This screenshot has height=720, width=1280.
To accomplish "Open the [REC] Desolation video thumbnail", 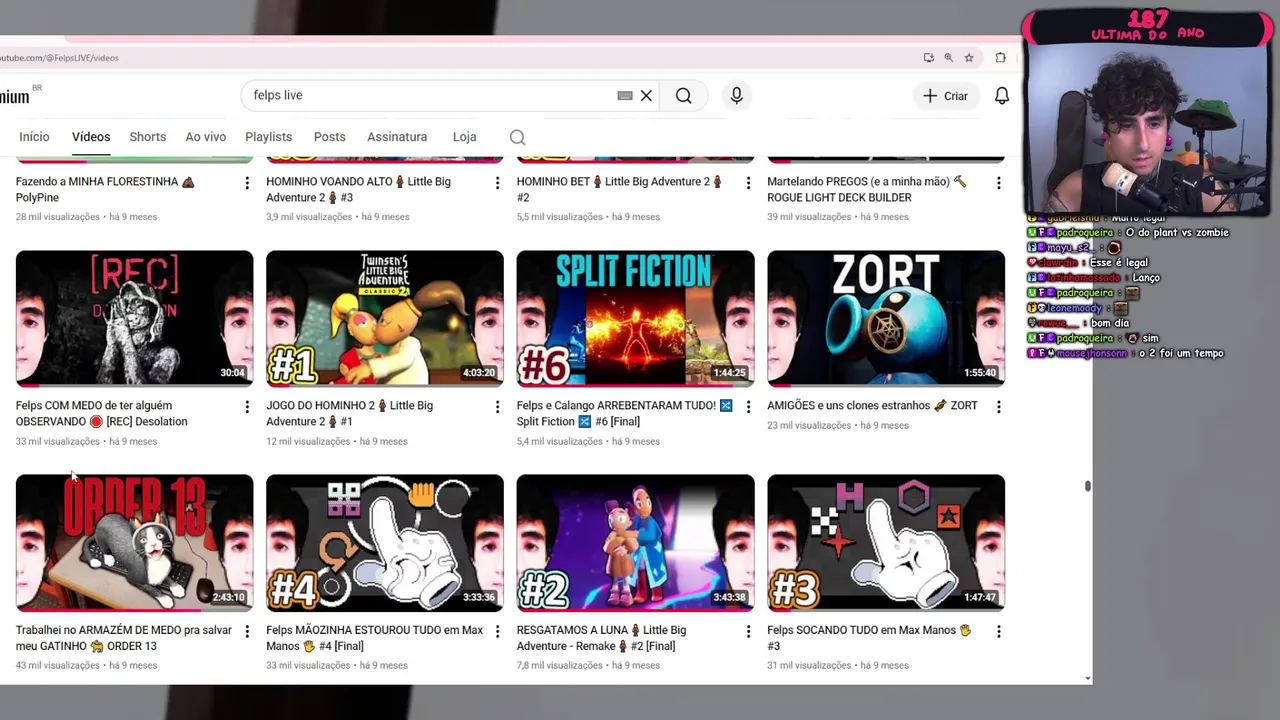I will (x=134, y=318).
